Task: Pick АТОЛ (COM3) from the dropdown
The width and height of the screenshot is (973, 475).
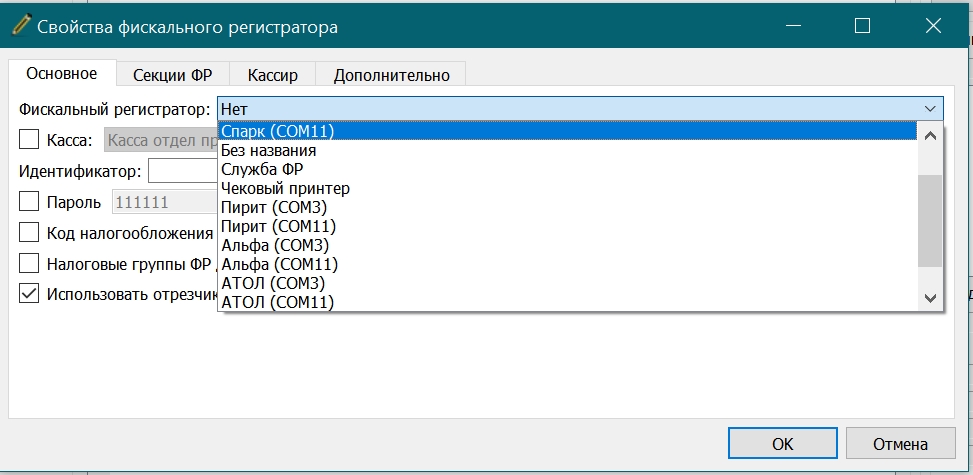Action: point(567,284)
